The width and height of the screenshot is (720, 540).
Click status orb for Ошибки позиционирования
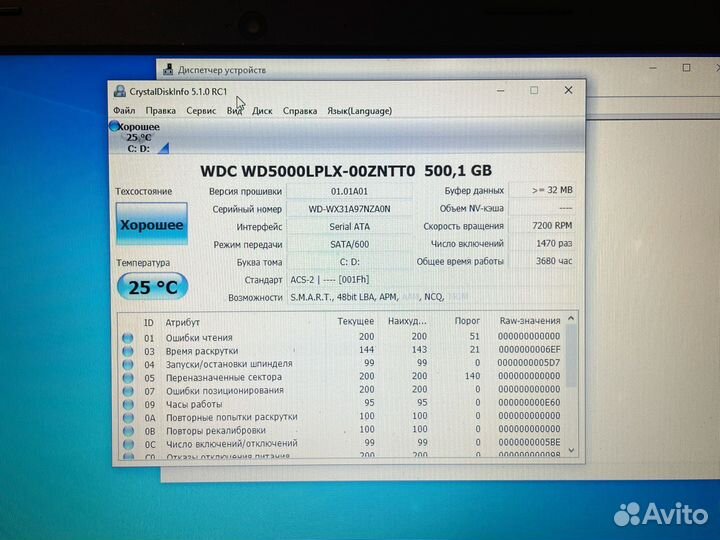tap(128, 391)
